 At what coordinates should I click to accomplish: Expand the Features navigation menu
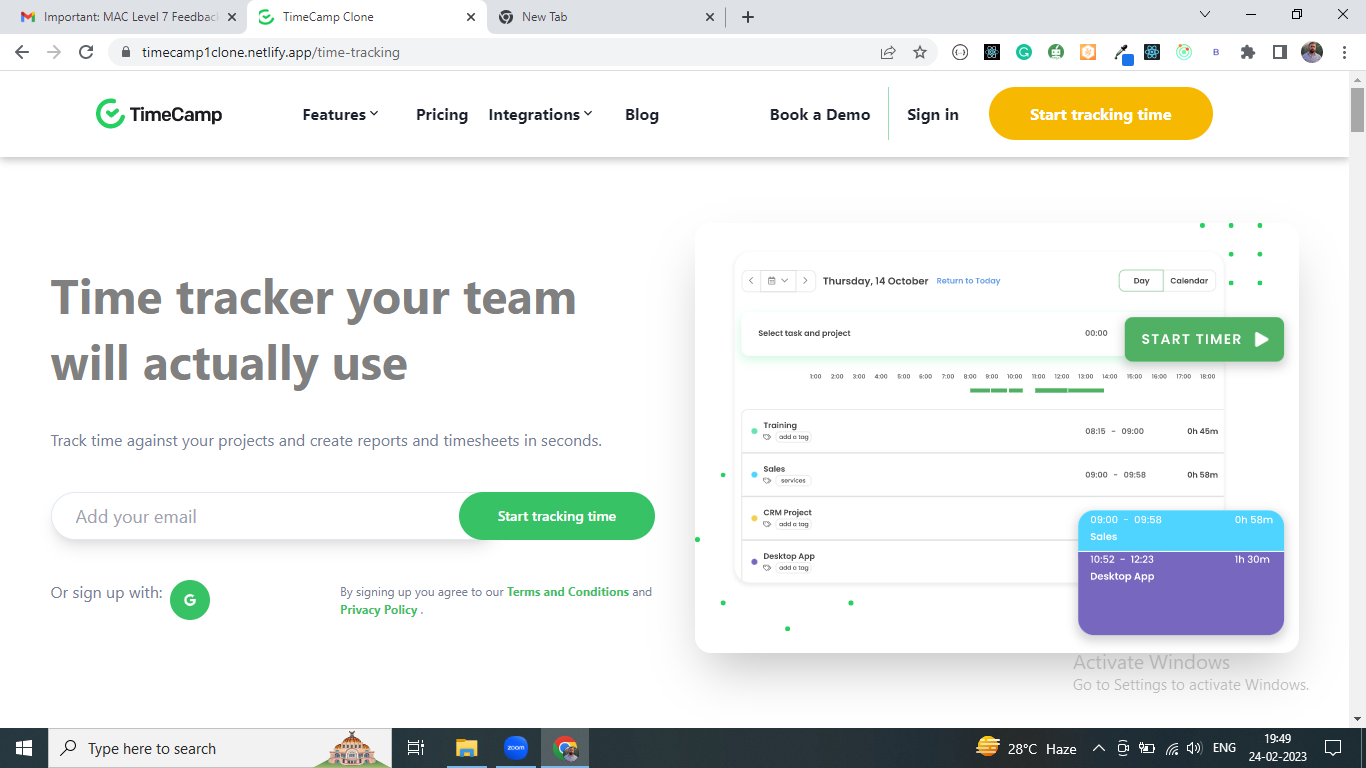pyautogui.click(x=340, y=114)
